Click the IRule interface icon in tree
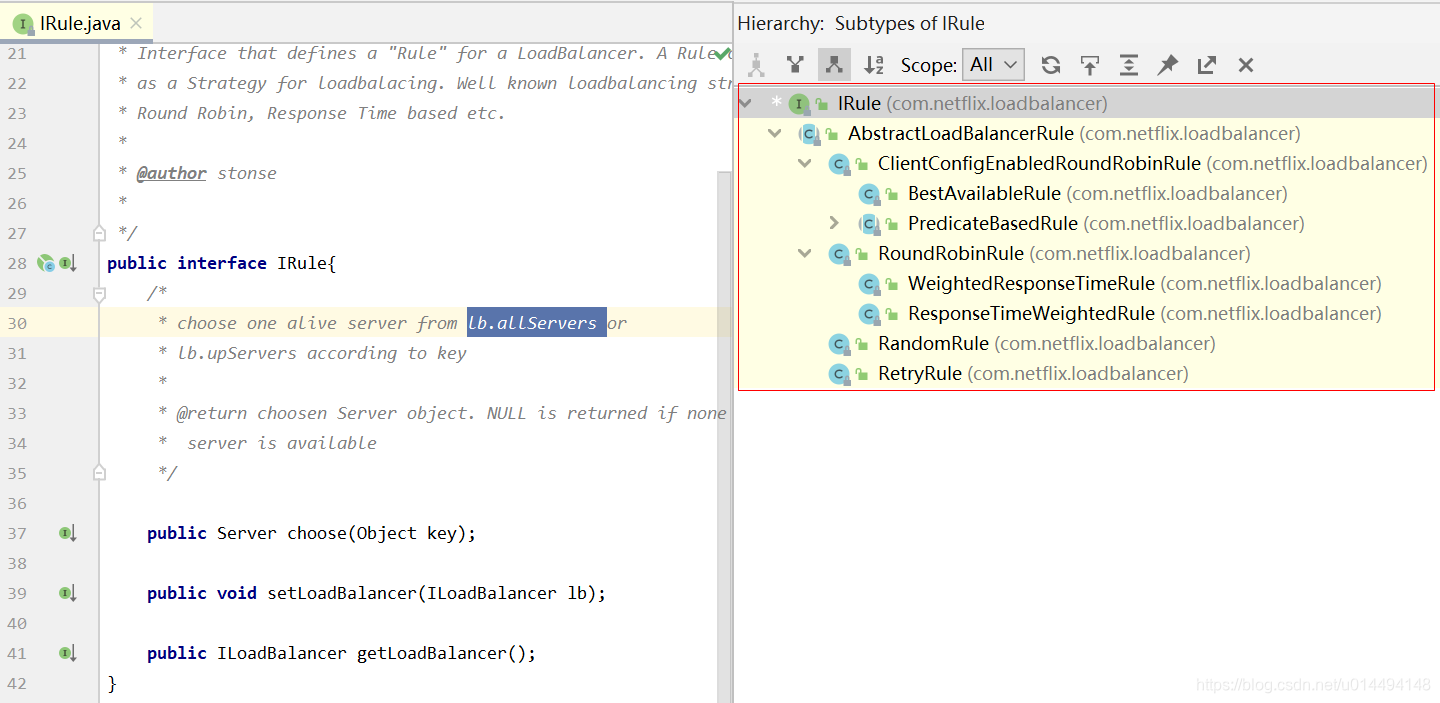This screenshot has height=703, width=1440. pyautogui.click(x=798, y=103)
